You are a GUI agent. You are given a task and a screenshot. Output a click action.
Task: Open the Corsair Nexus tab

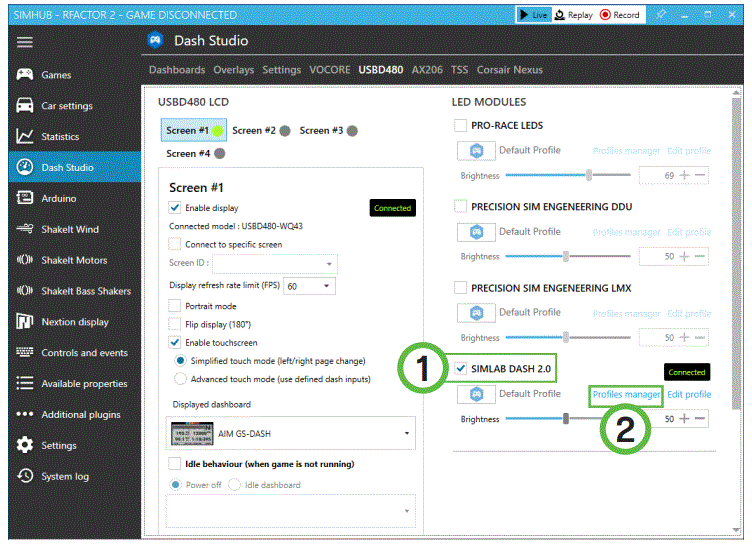509,70
